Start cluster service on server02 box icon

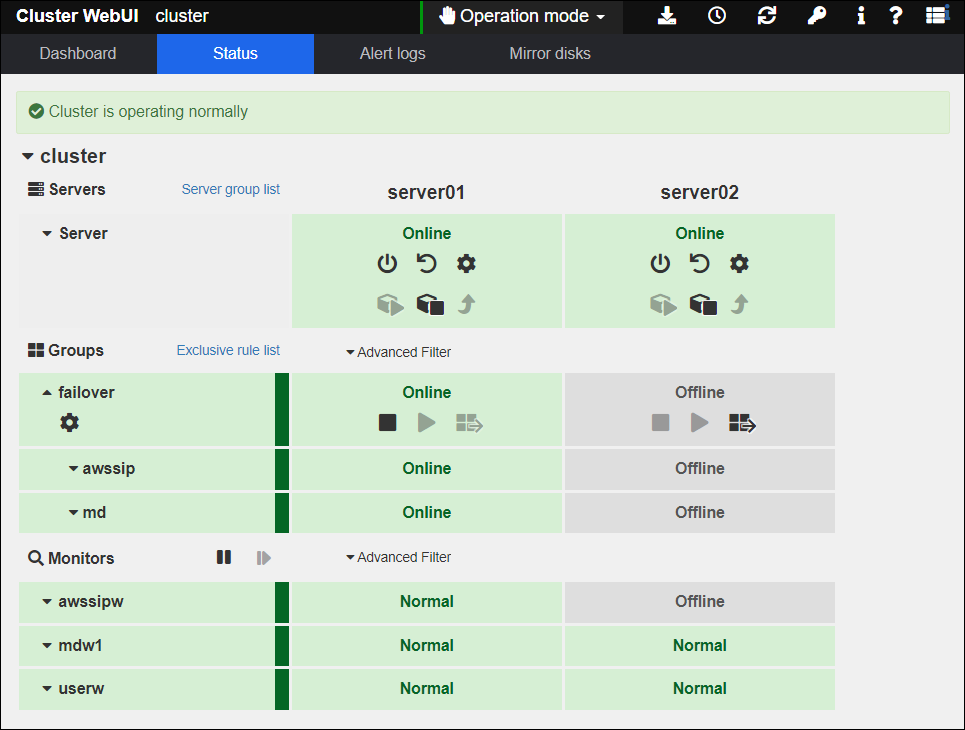(663, 304)
